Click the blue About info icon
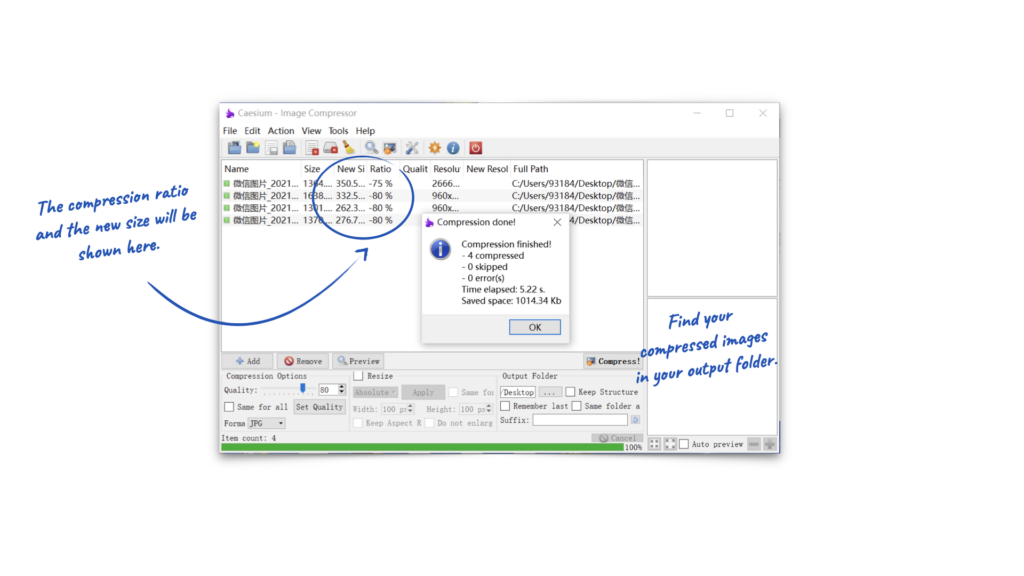The width and height of the screenshot is (1024, 576). [x=453, y=148]
